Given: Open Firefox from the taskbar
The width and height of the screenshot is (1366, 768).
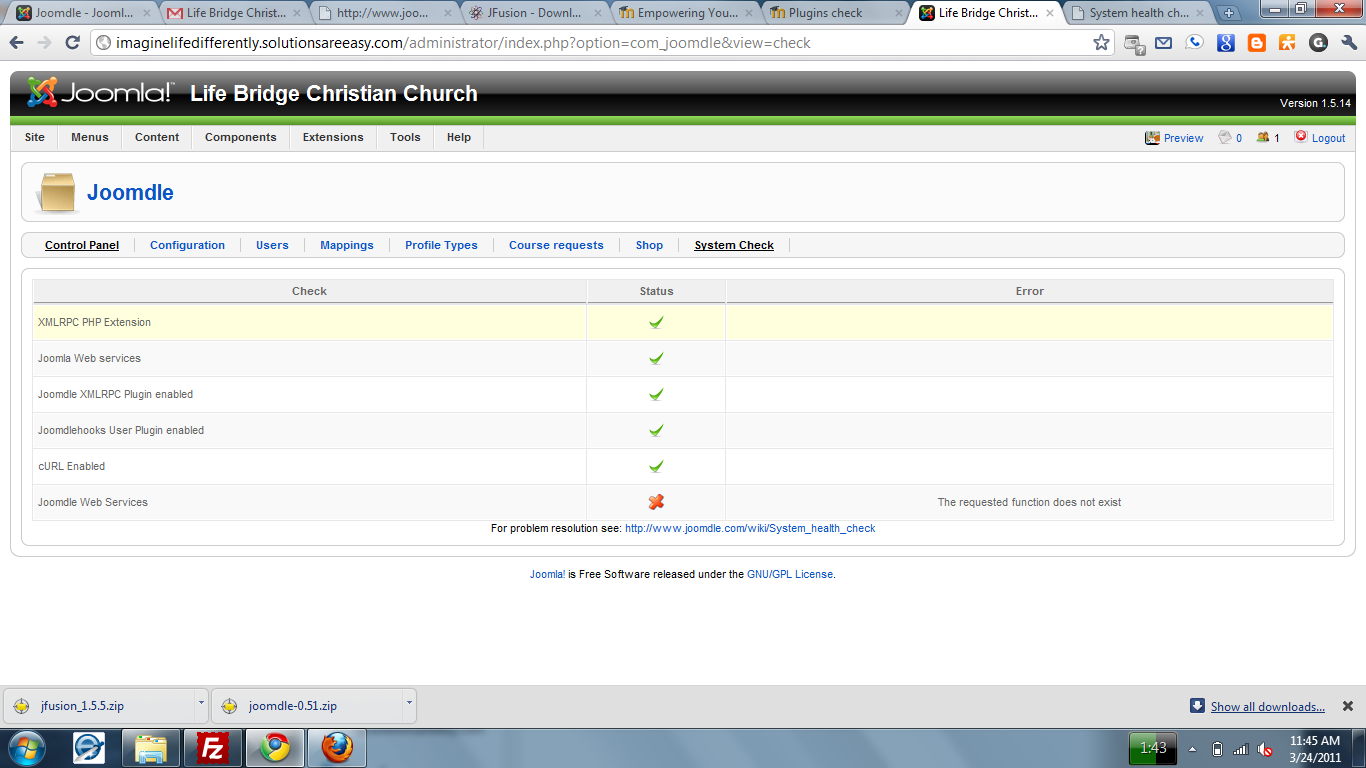Looking at the screenshot, I should tap(337, 747).
